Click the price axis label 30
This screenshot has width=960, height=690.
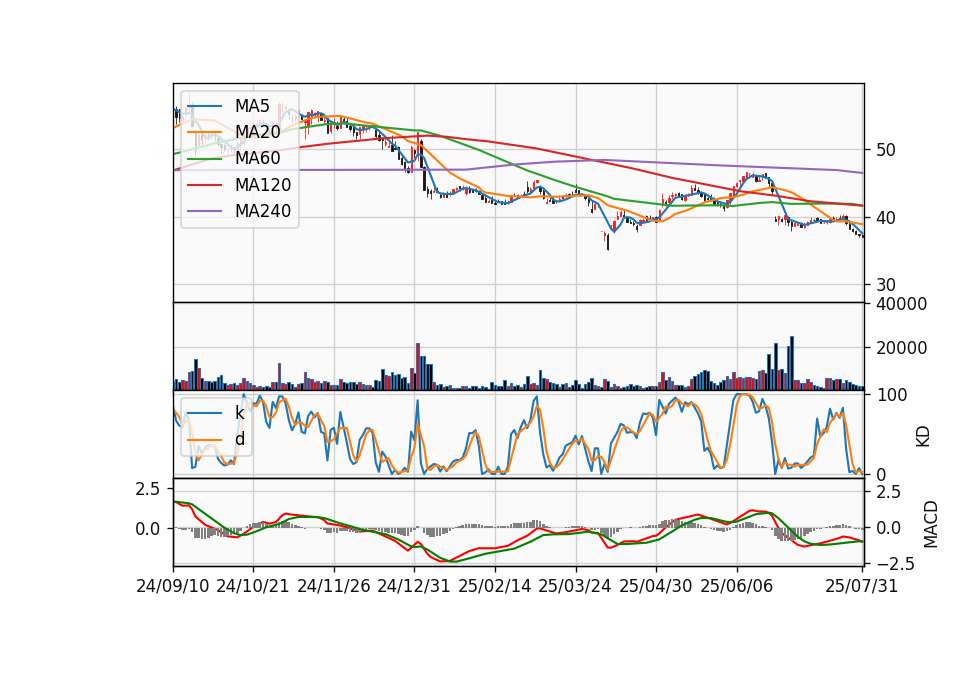[x=885, y=285]
